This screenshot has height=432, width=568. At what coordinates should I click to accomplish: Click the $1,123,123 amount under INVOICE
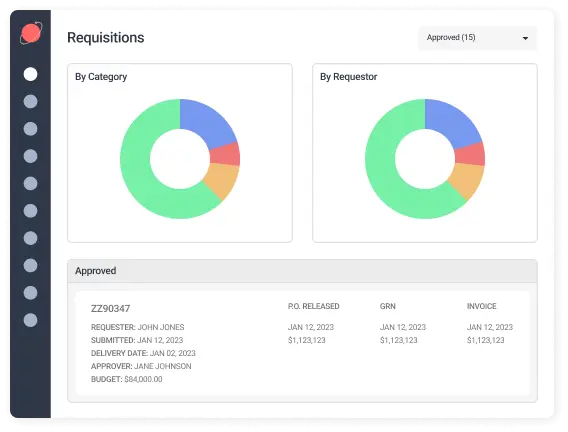click(485, 340)
